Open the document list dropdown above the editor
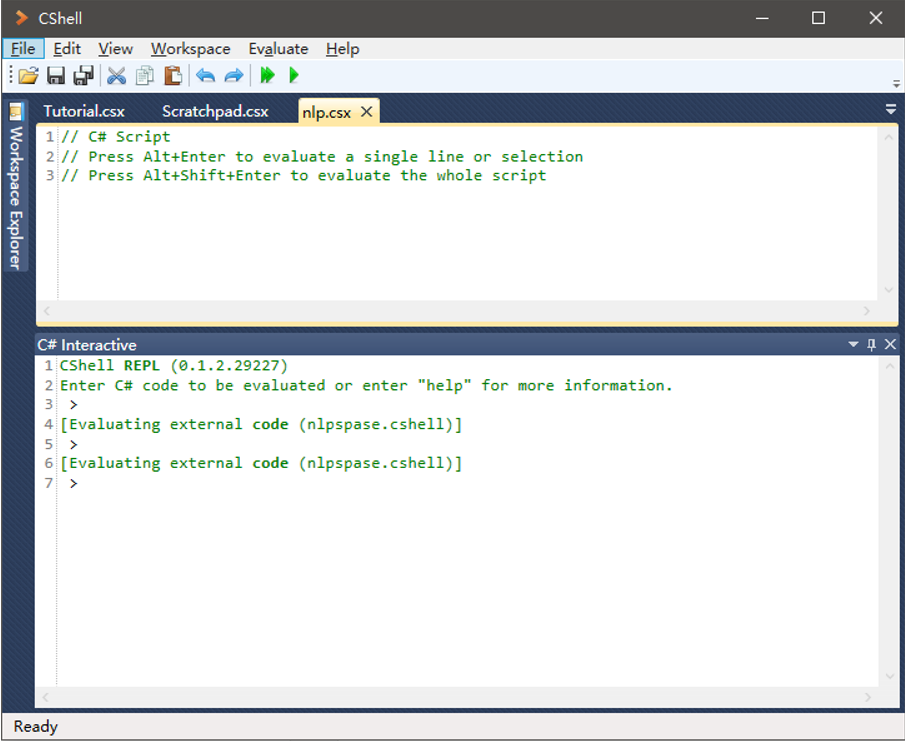Image resolution: width=905 pixels, height=741 pixels. click(x=890, y=111)
